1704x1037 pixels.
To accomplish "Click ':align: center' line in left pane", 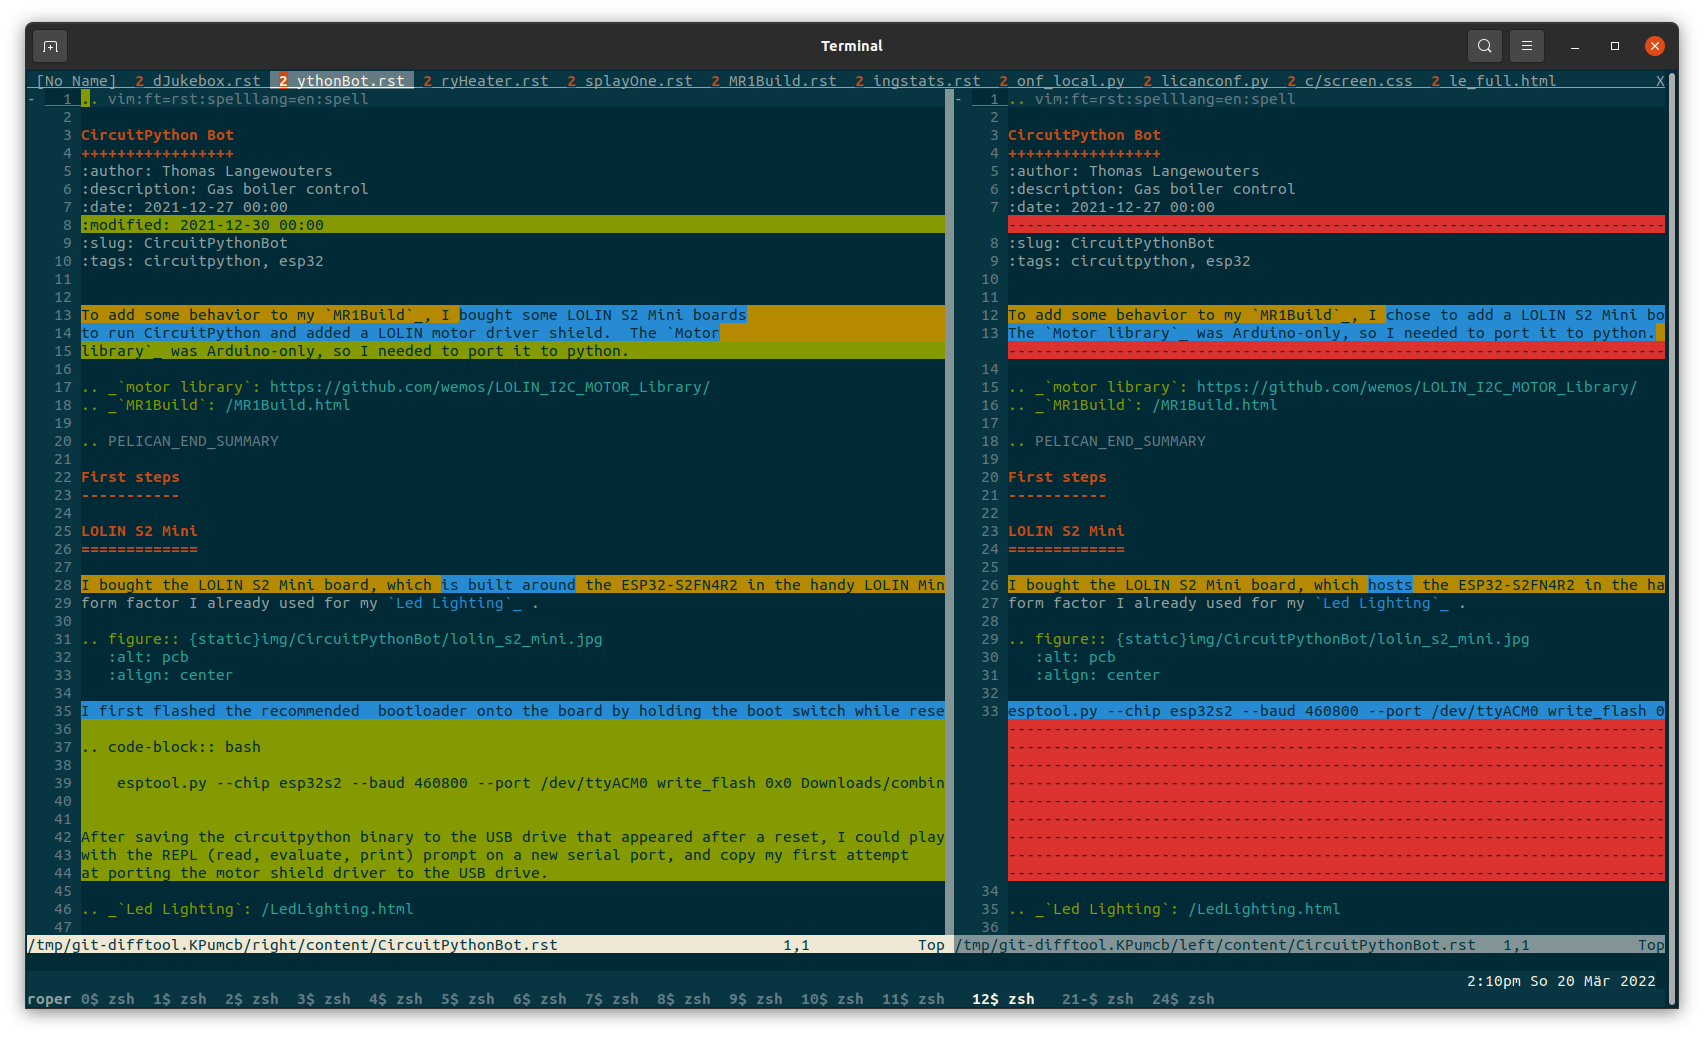I will click(x=171, y=675).
